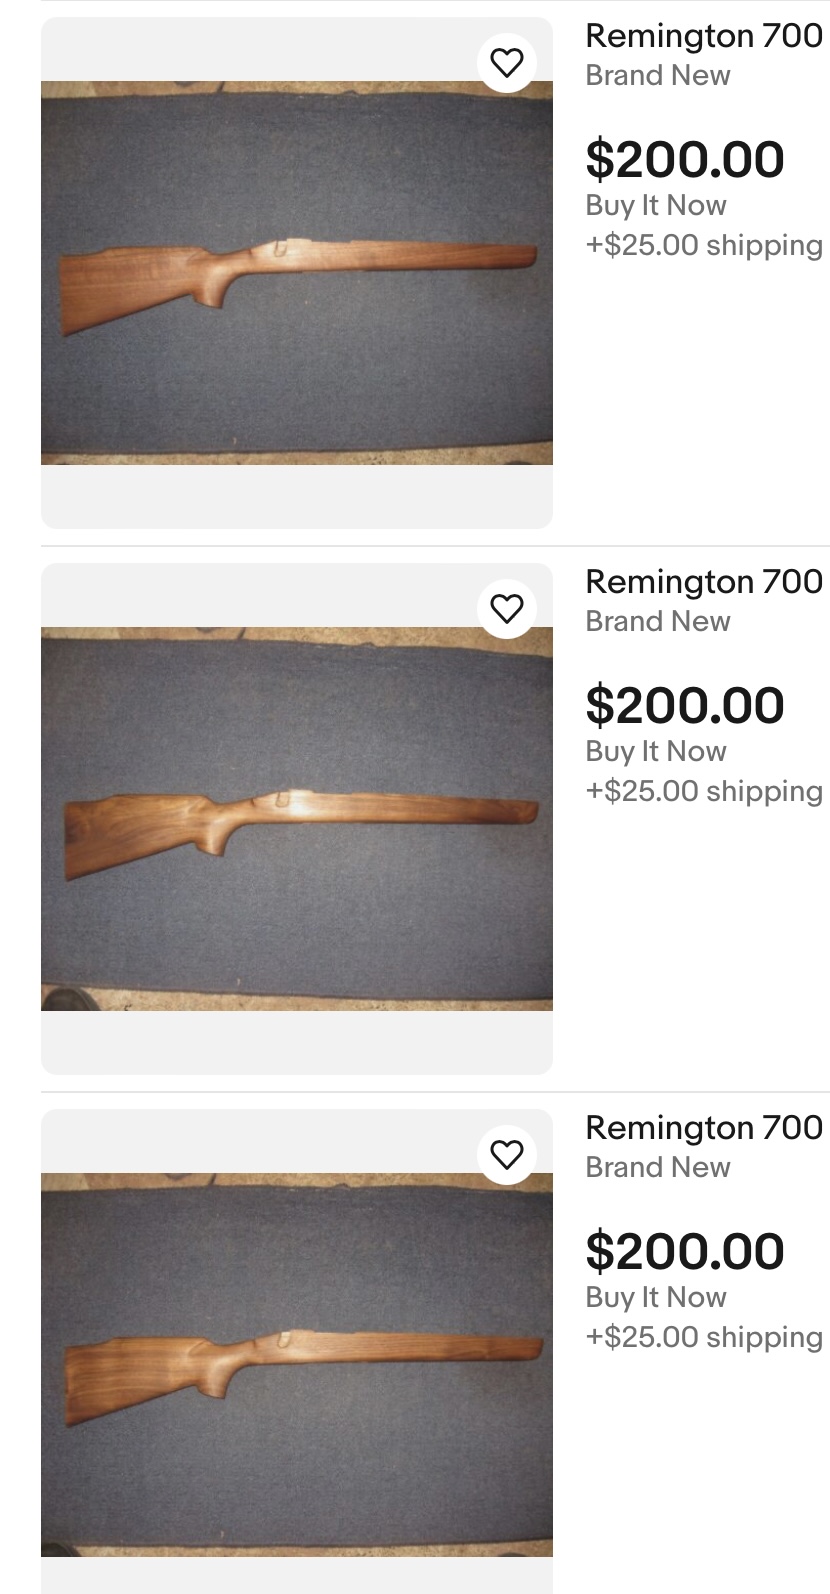
Task: Open the third listing's wooden stock thumbnail
Action: [x=296, y=1364]
